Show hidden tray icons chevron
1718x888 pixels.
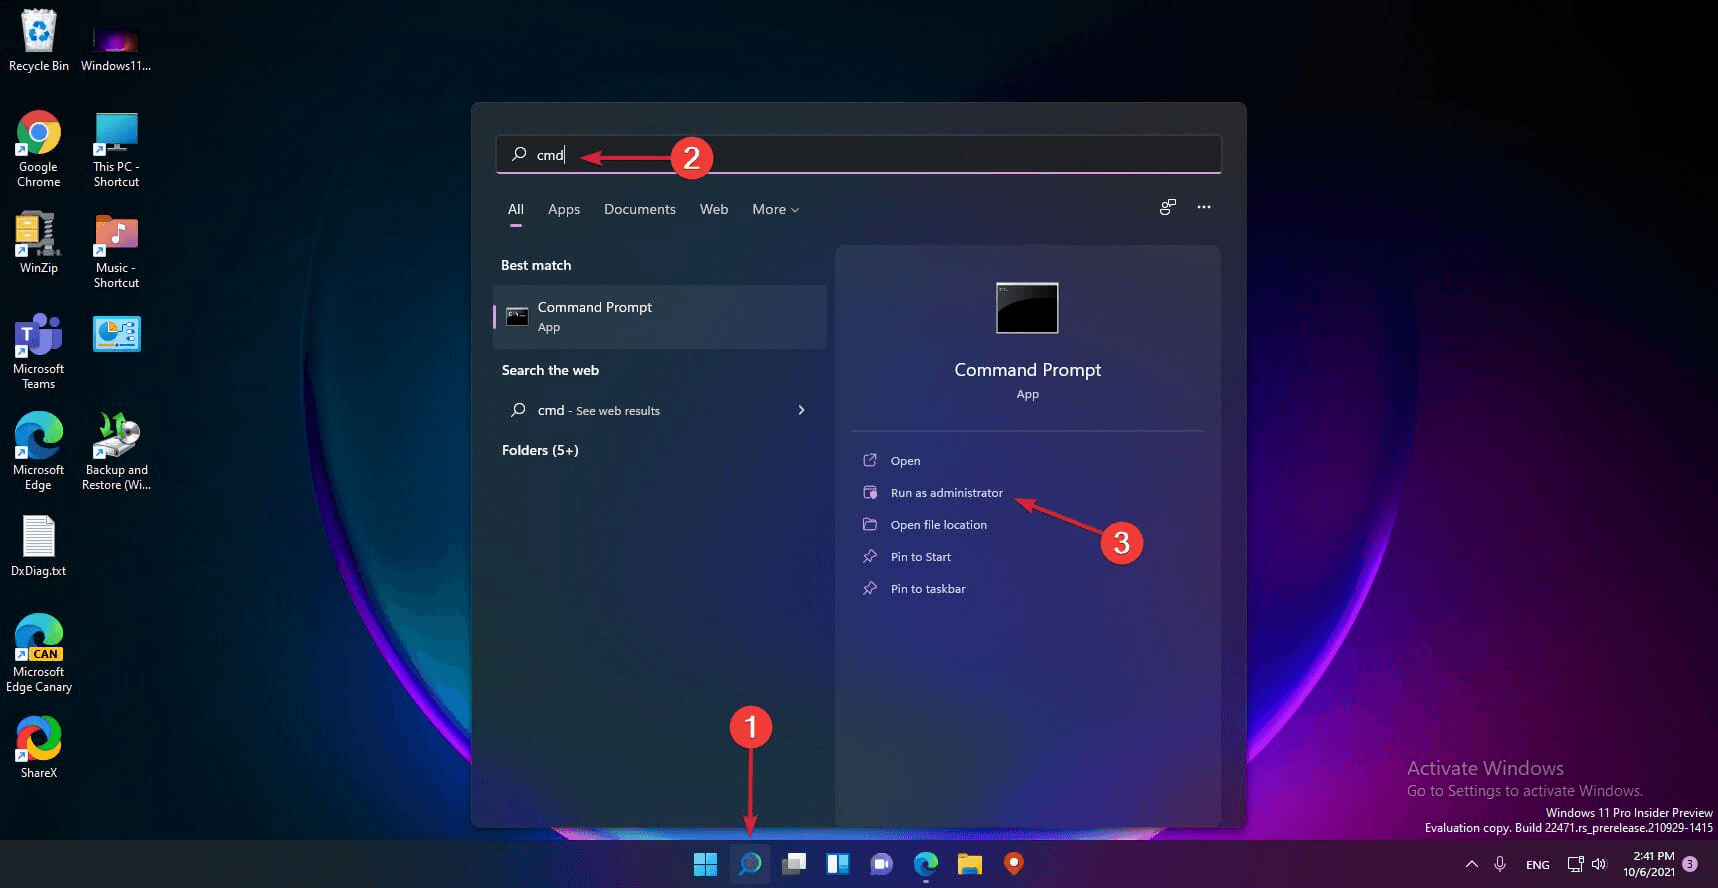(x=1471, y=864)
